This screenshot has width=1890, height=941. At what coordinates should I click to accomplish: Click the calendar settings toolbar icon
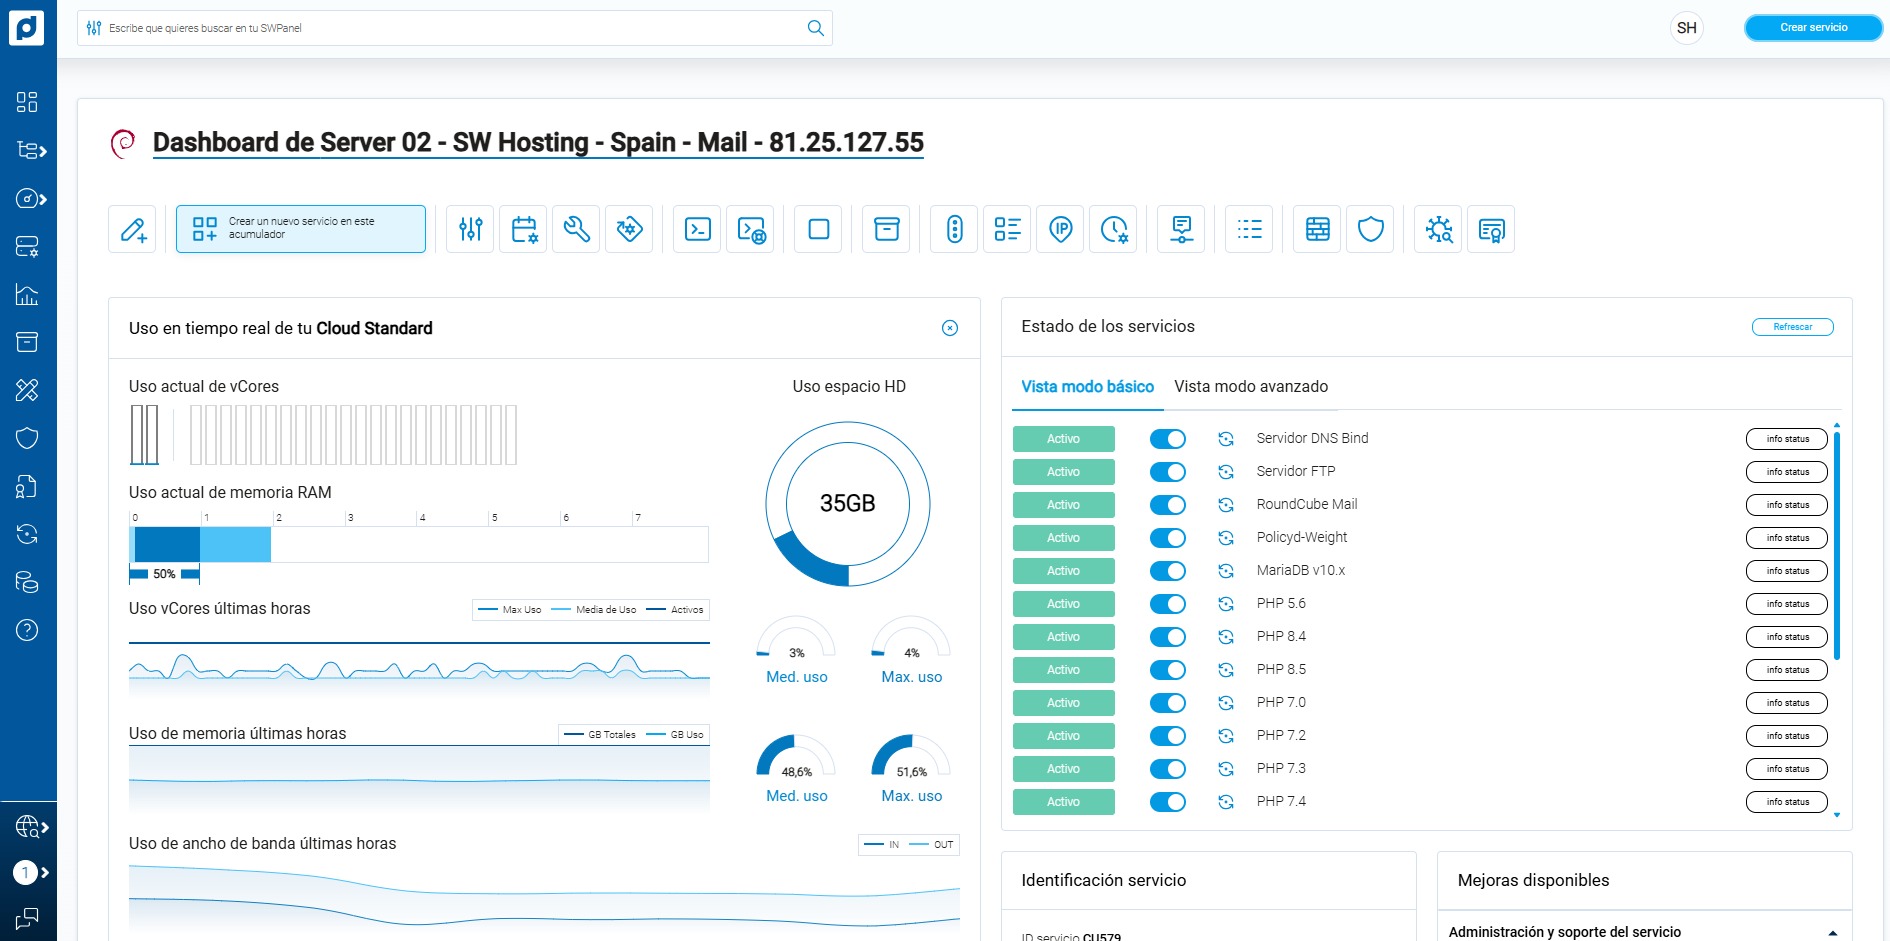tap(524, 229)
